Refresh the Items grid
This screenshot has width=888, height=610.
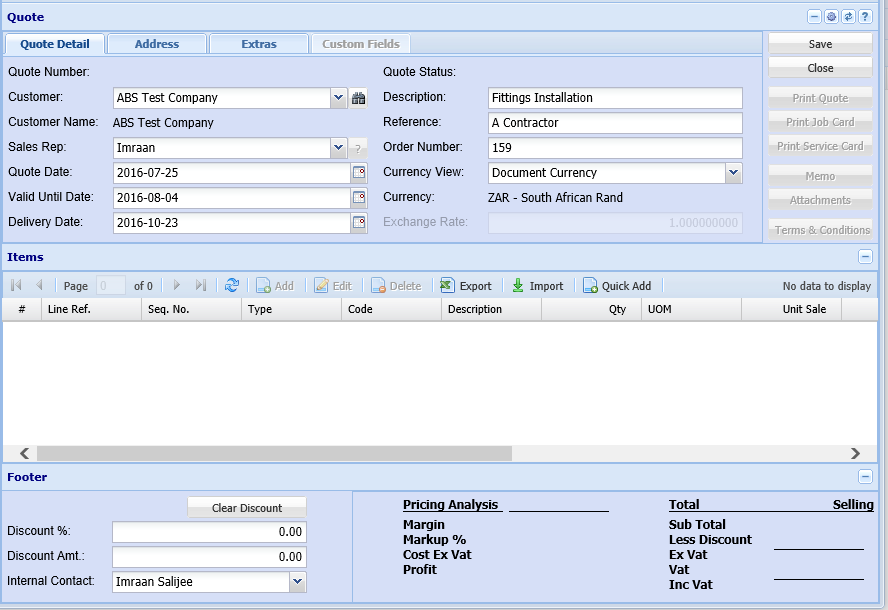(x=232, y=286)
